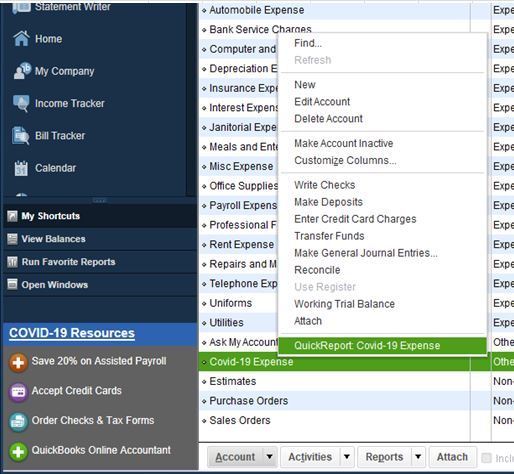Image resolution: width=514 pixels, height=474 pixels.
Task: Open Order Checks & Tax Forms icon
Action: click(x=18, y=422)
